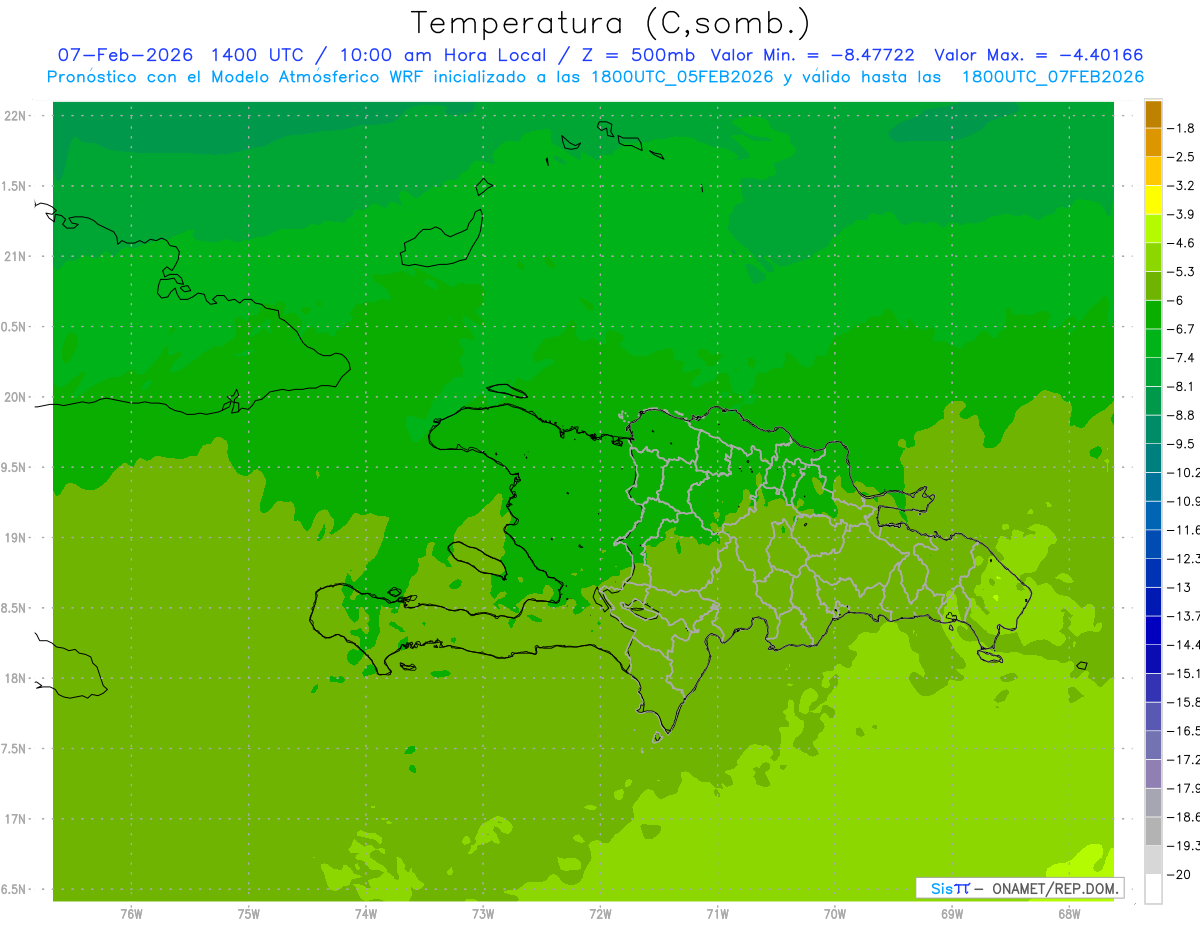The width and height of the screenshot is (1200, 927).
Task: Click the "-4.6" legend value
Action: (1182, 243)
